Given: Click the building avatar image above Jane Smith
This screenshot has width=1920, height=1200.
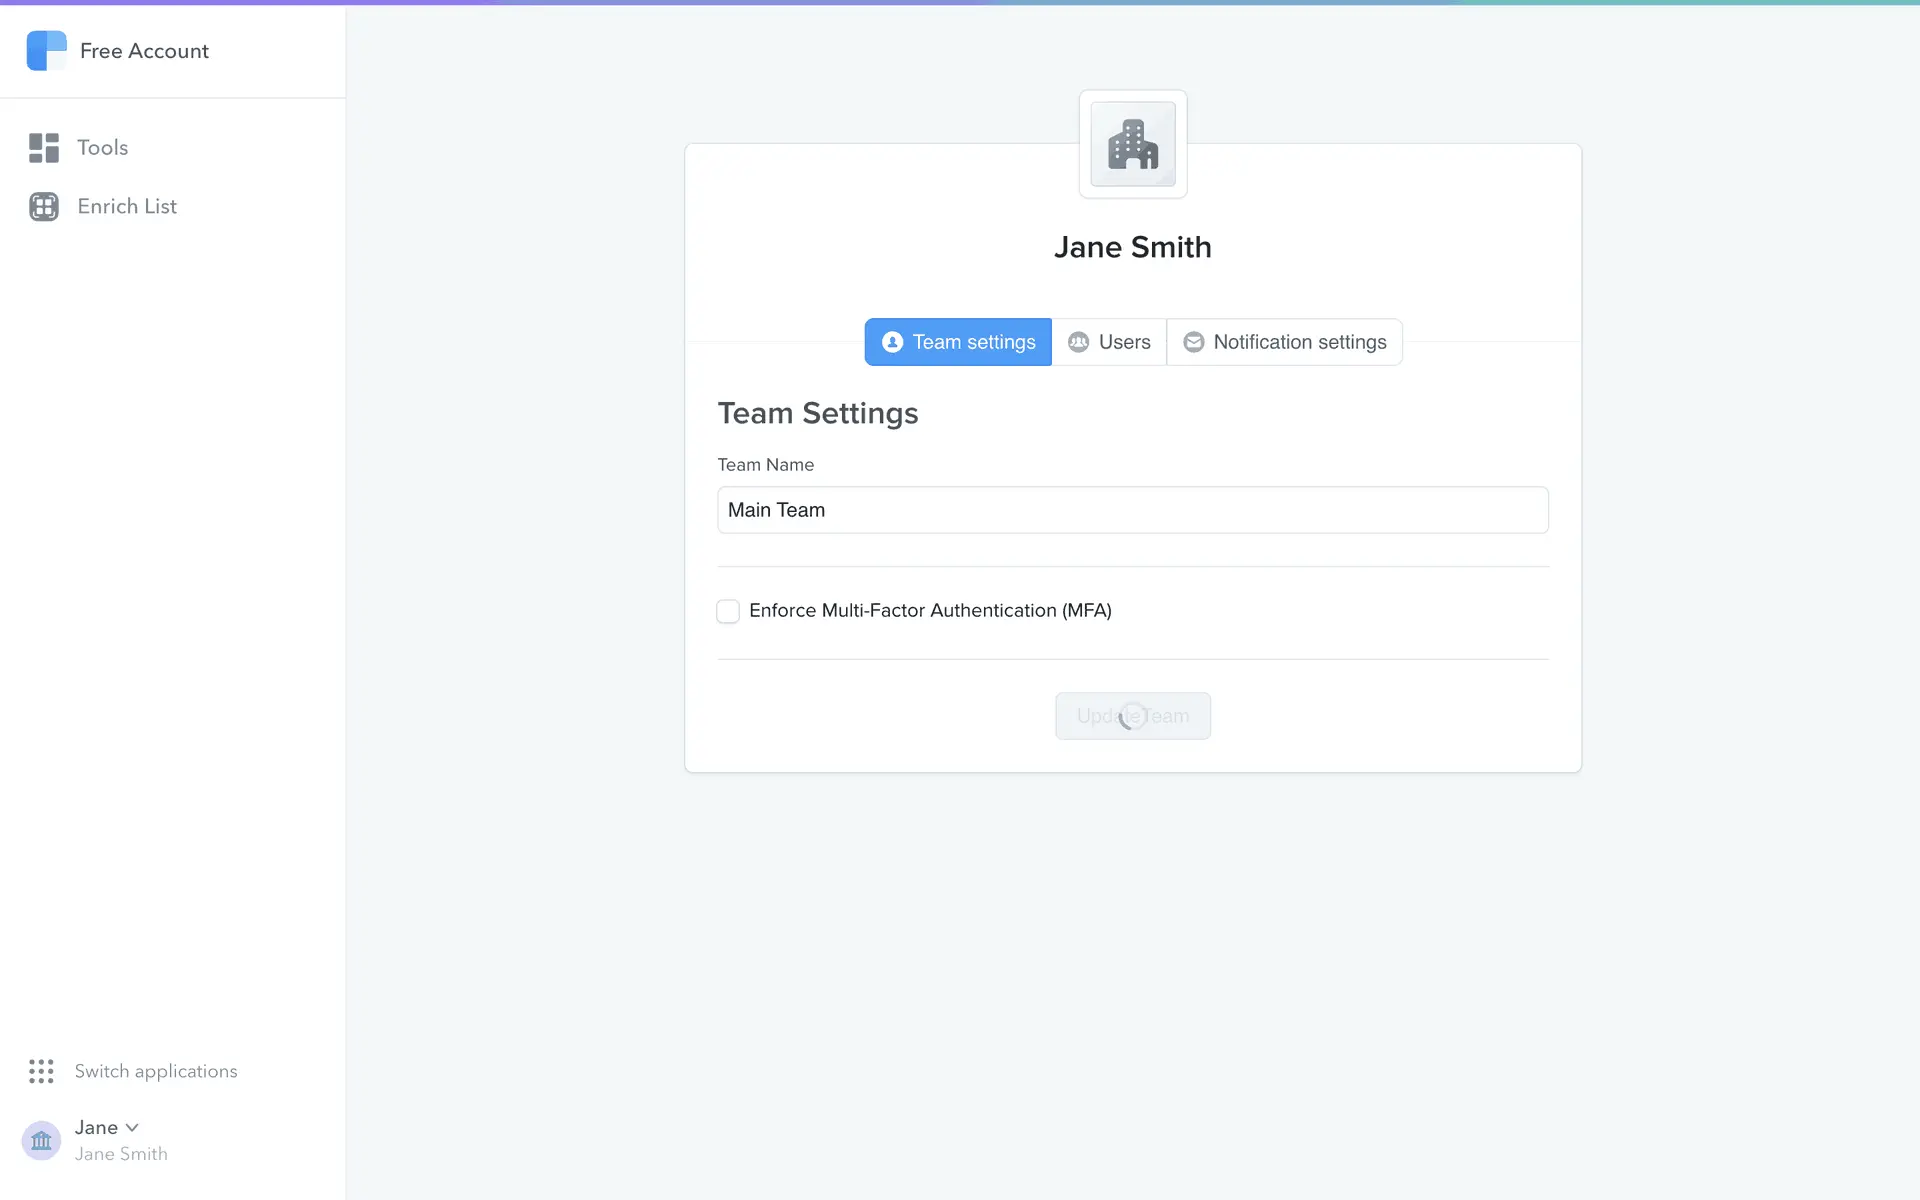Looking at the screenshot, I should tap(1132, 144).
